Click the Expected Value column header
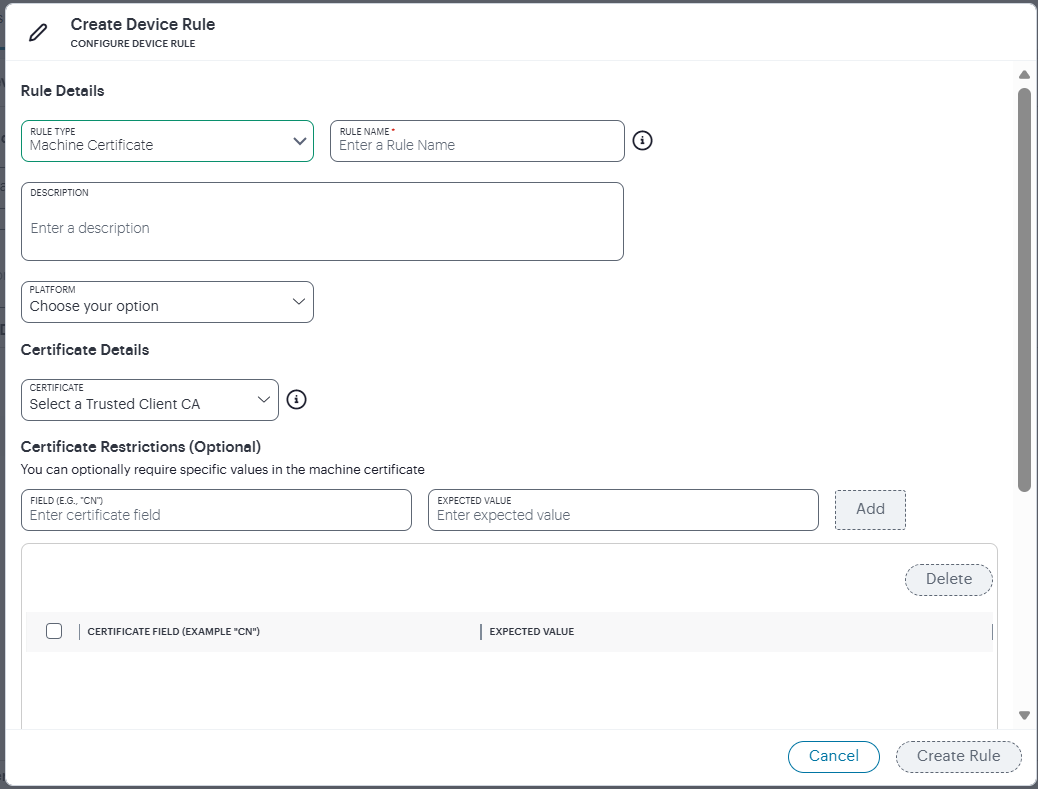Image resolution: width=1038 pixels, height=789 pixels. pyautogui.click(x=532, y=632)
